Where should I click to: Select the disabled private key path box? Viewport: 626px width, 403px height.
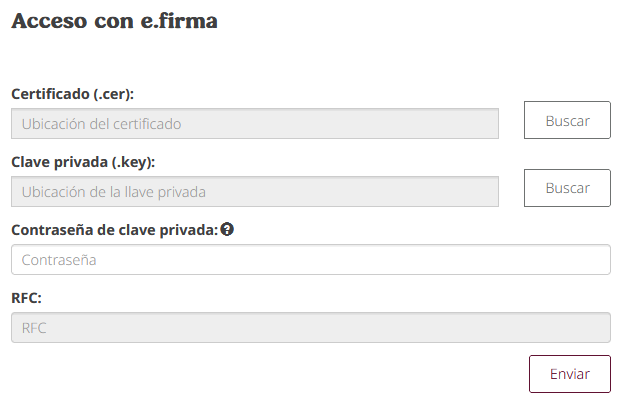click(255, 192)
